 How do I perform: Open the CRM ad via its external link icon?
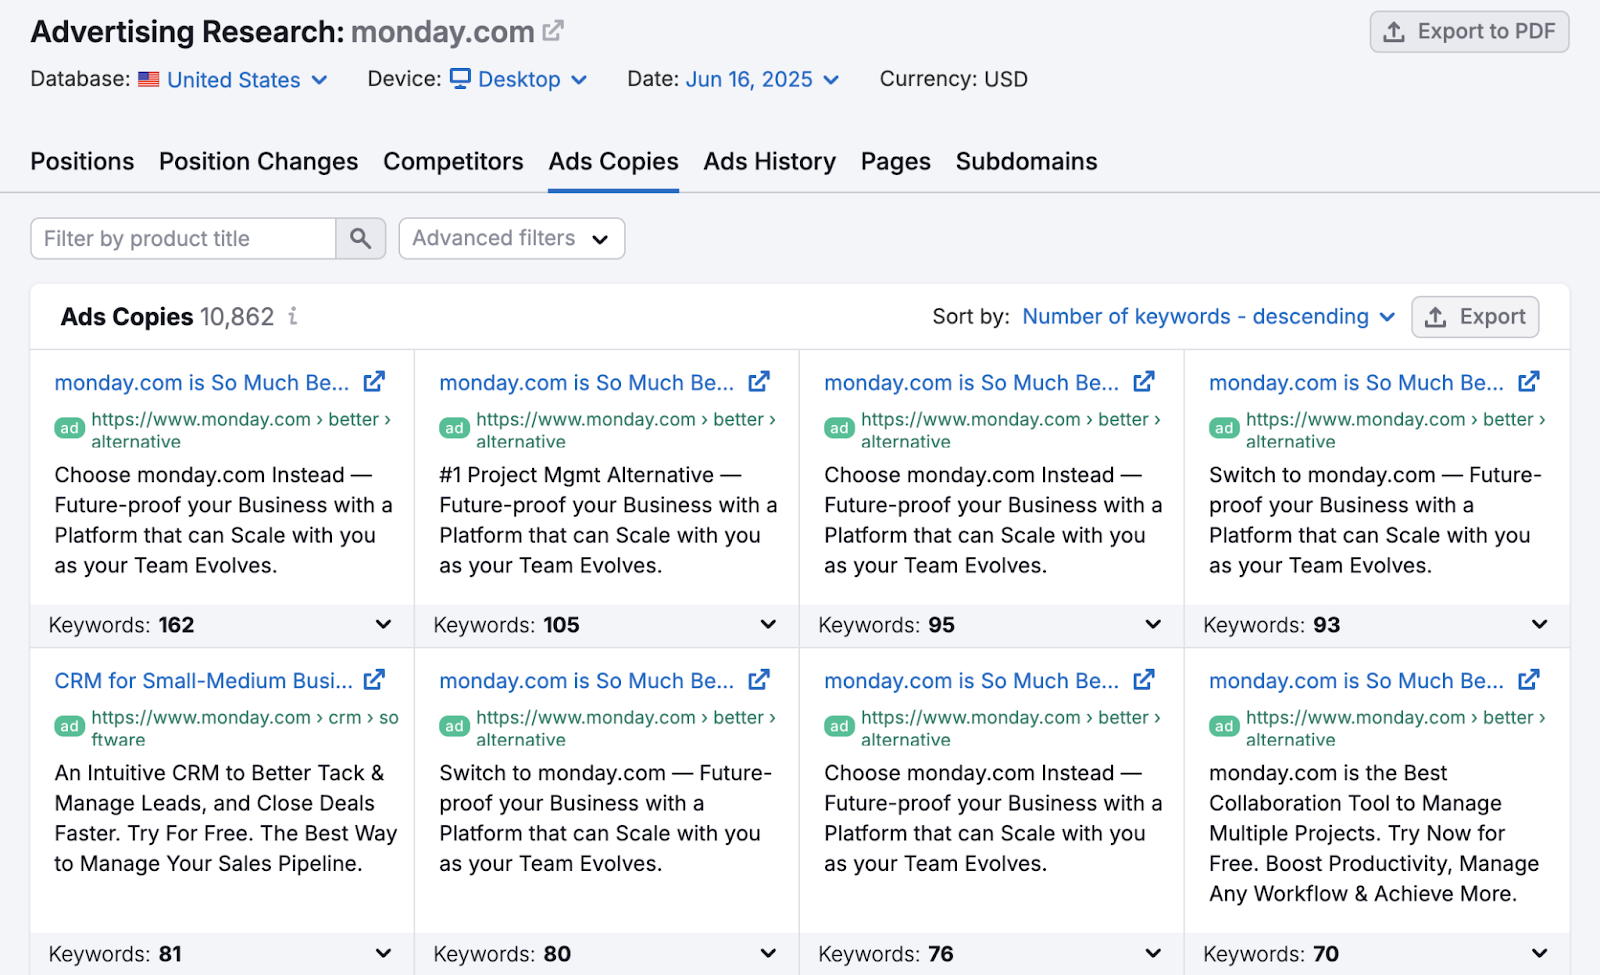click(x=373, y=679)
